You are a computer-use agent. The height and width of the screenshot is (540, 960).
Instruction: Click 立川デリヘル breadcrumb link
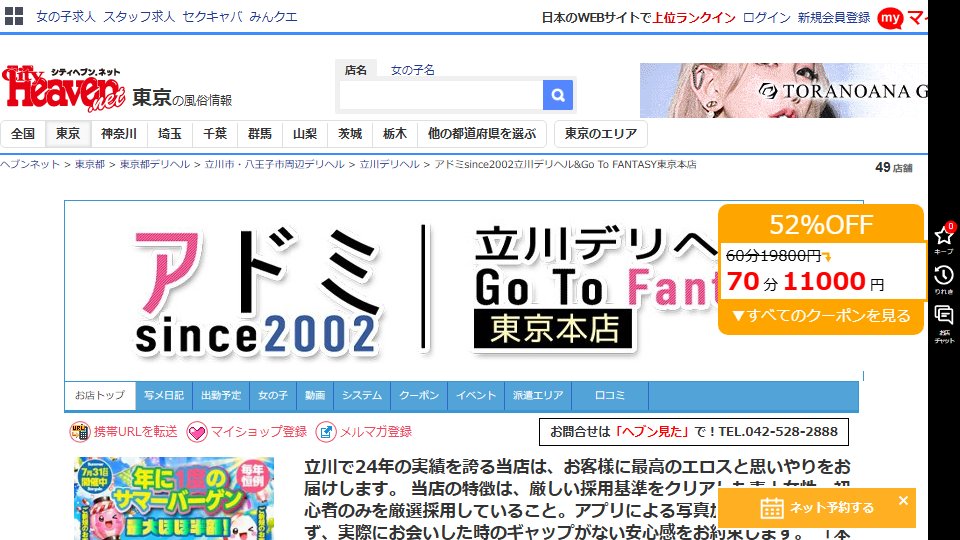pyautogui.click(x=389, y=164)
